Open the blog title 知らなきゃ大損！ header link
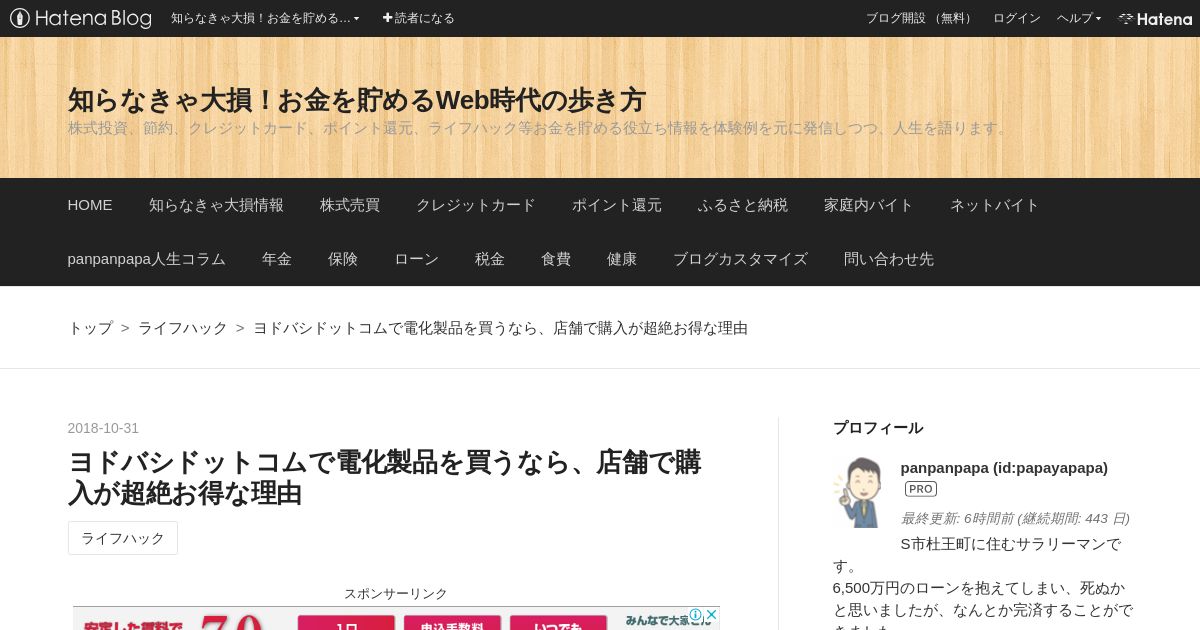 356,100
